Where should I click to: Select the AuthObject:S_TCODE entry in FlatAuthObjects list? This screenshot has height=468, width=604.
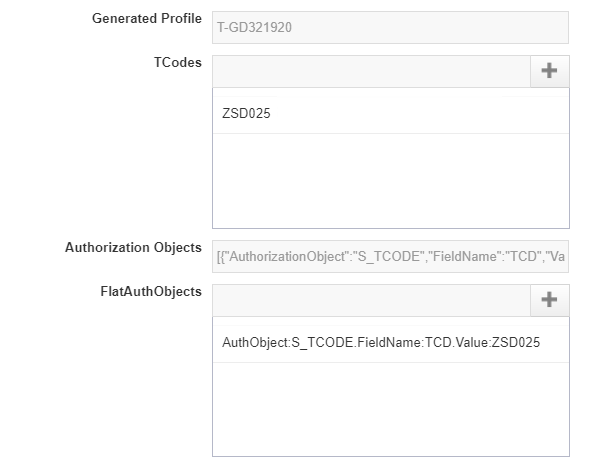coord(390,343)
